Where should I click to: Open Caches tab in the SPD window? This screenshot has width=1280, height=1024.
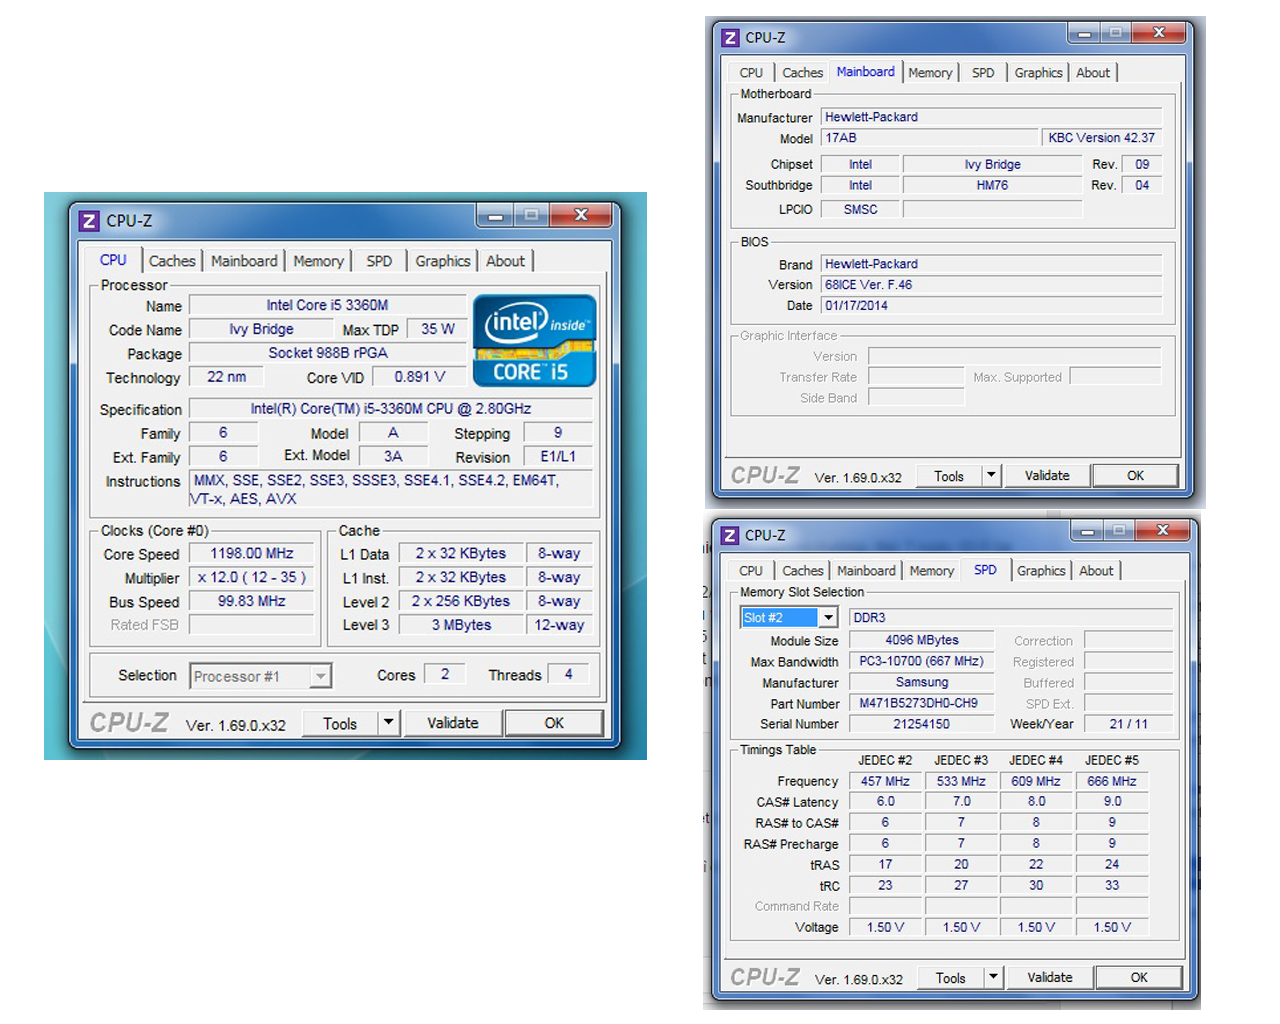(802, 571)
